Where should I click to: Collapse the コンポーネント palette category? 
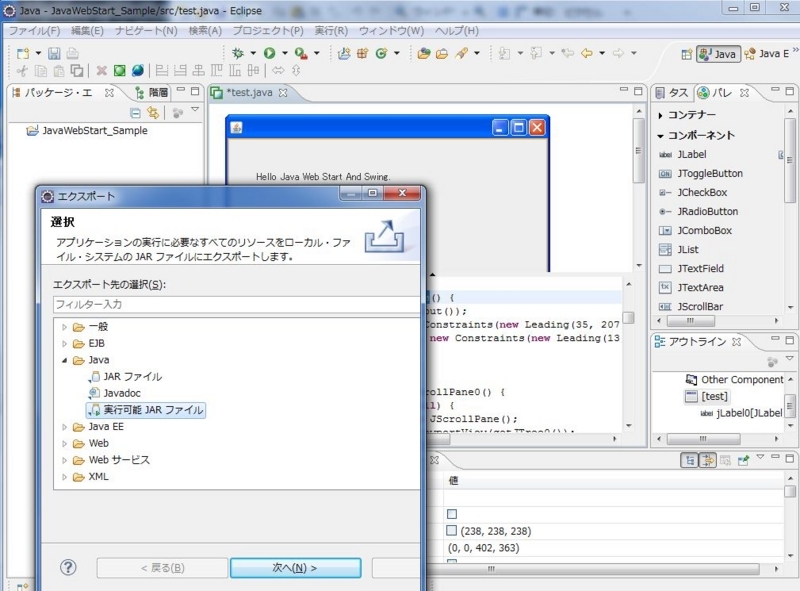[660, 136]
